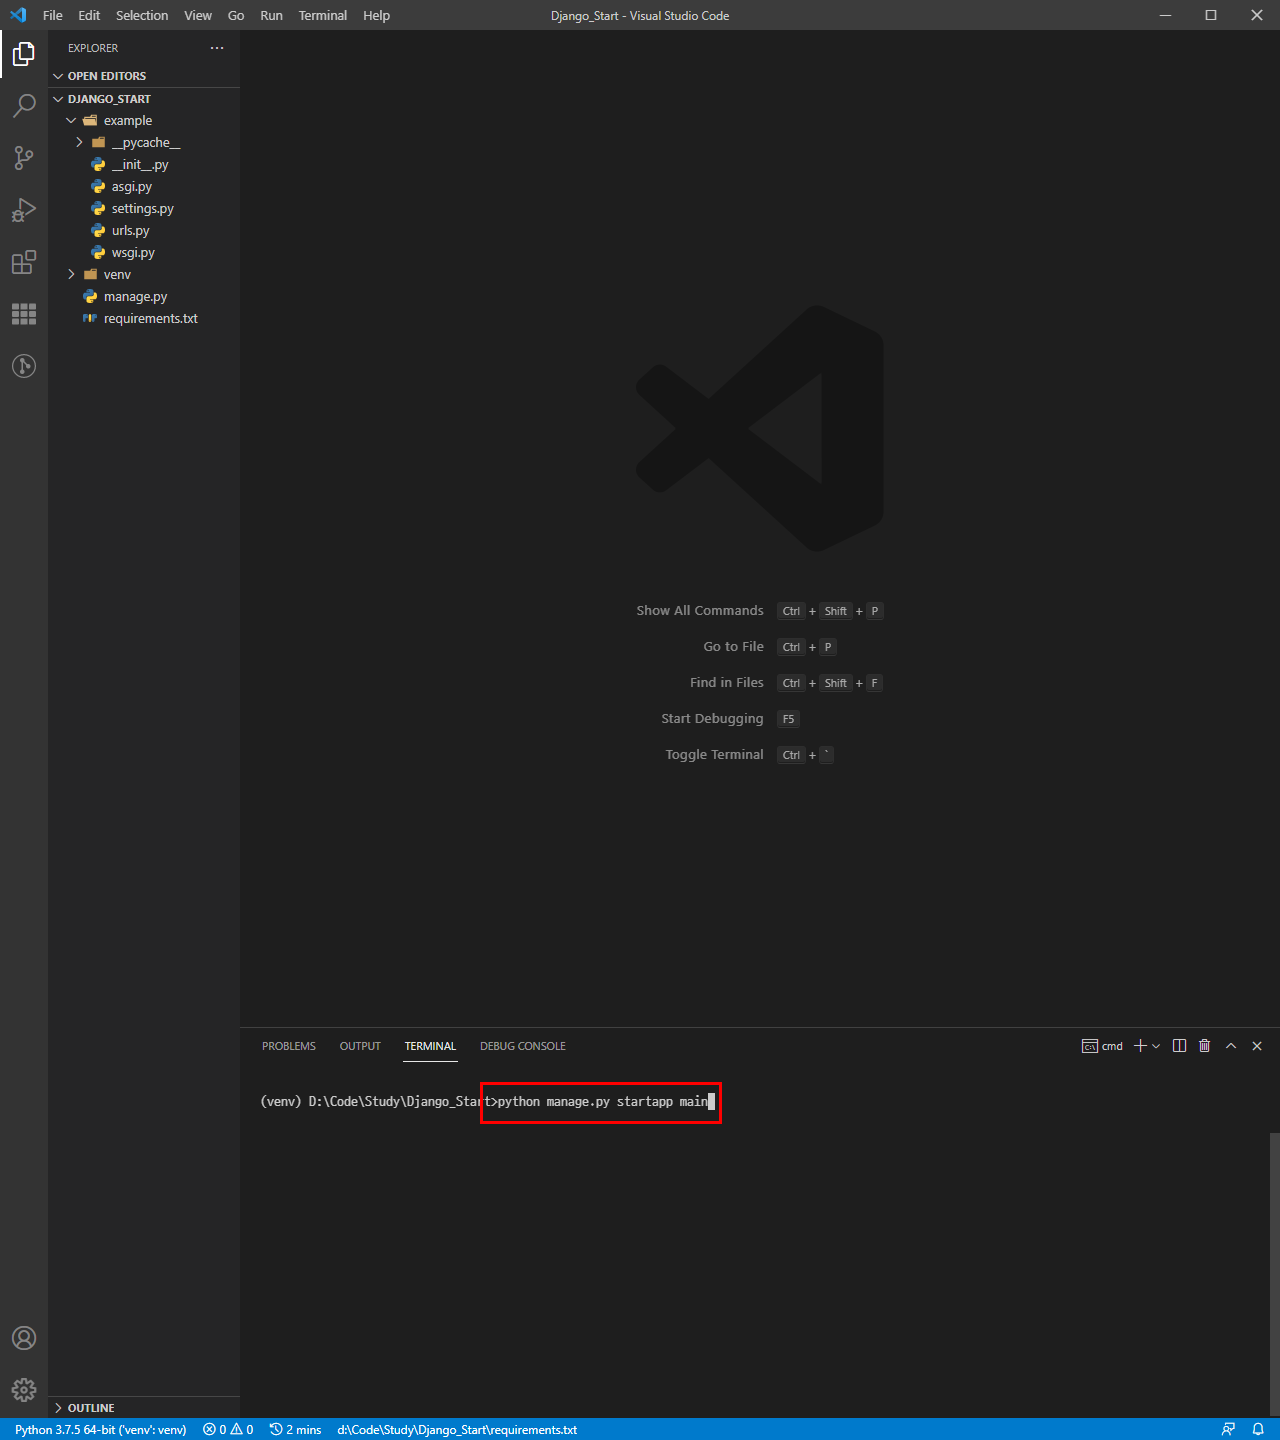Open the Run and Debug view
Viewport: 1280px width, 1440px height.
click(x=24, y=210)
